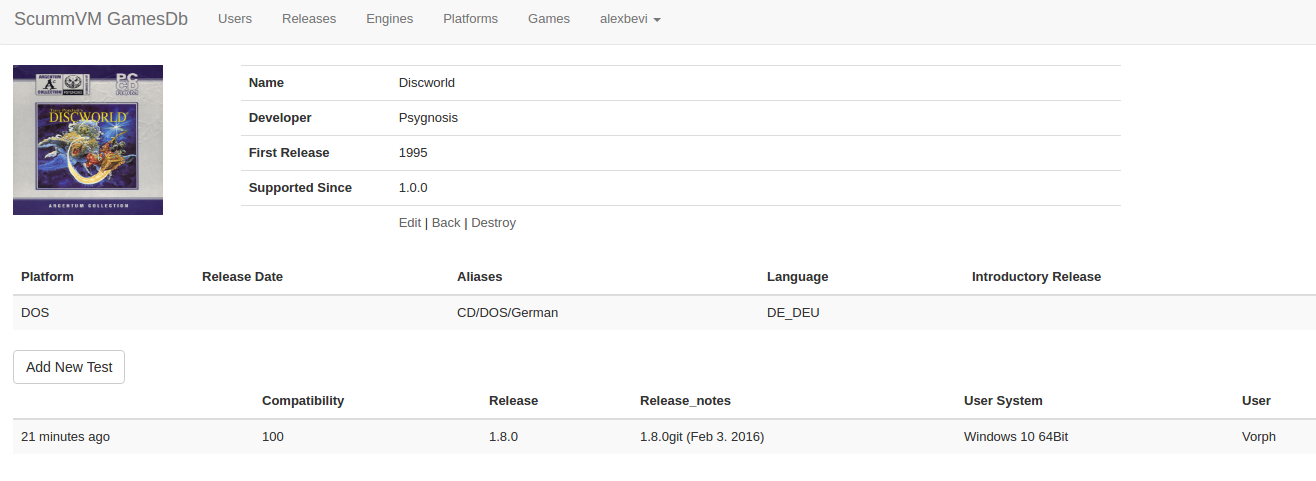
Task: Click the Release_notes column header
Action: tap(685, 401)
